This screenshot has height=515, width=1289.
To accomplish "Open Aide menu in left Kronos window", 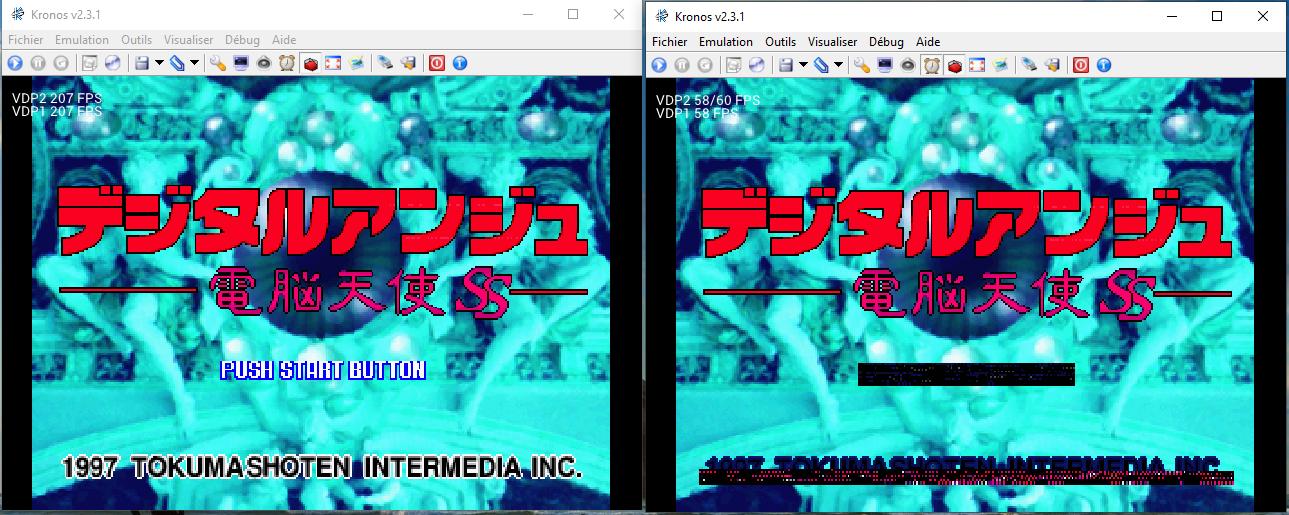I will [284, 40].
